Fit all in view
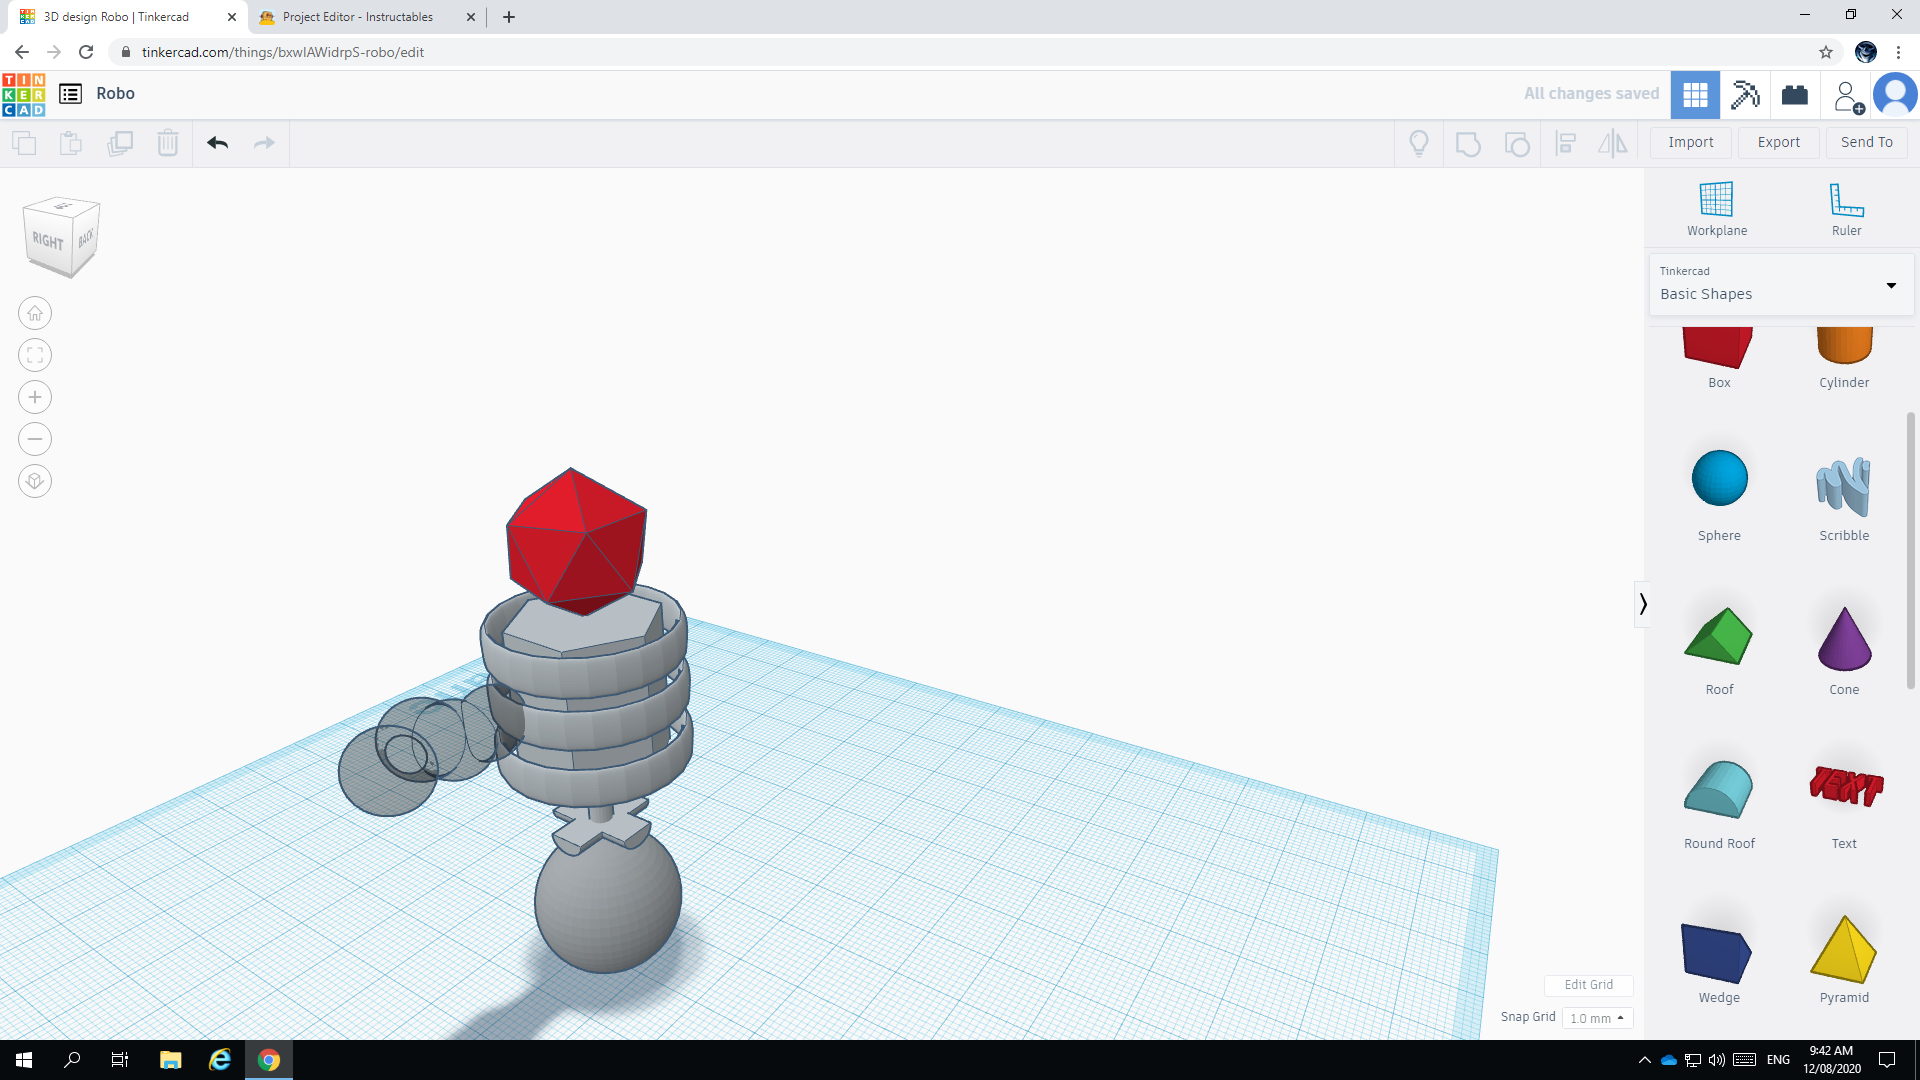This screenshot has height=1080, width=1920. point(35,356)
